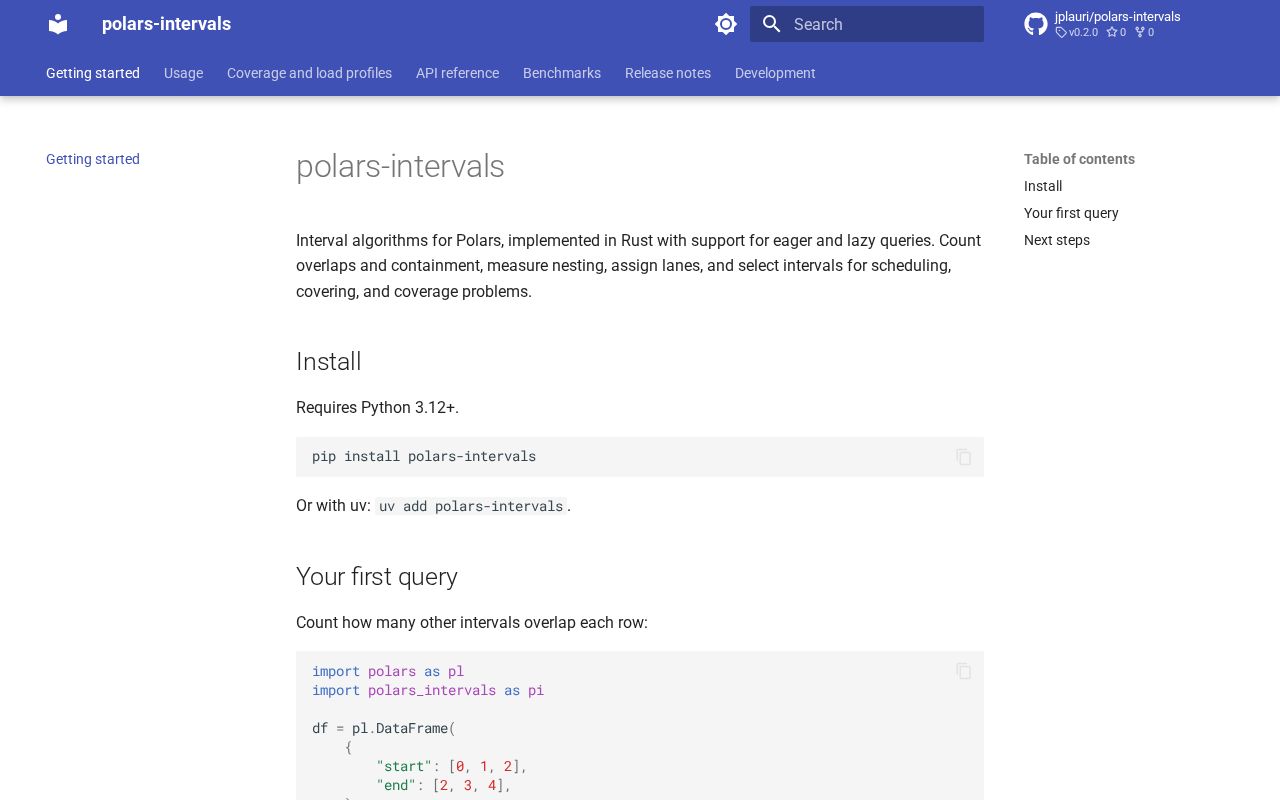Click the GitHub logo icon

(1036, 24)
